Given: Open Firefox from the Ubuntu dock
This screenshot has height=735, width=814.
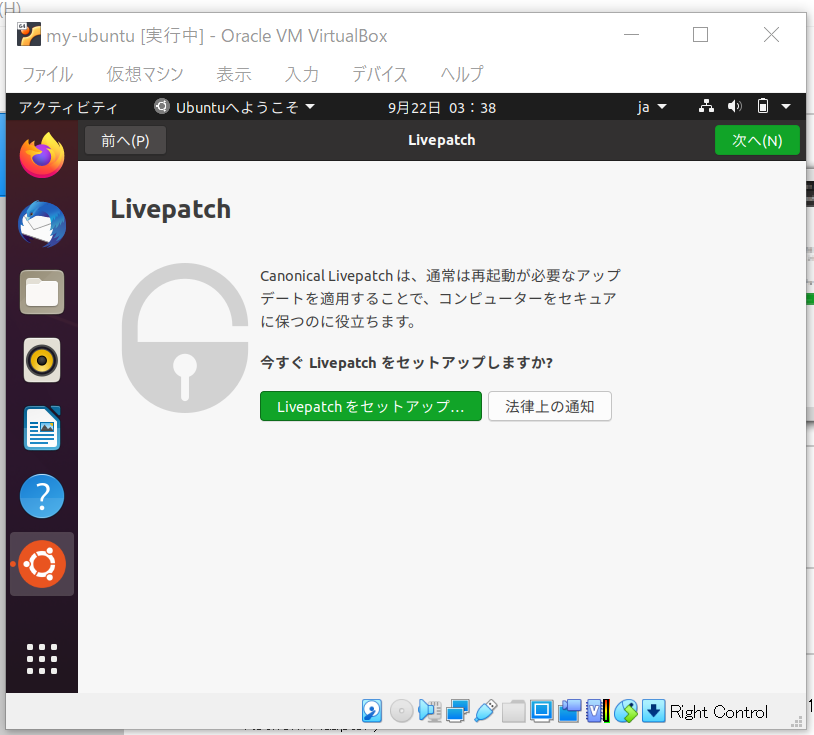Looking at the screenshot, I should pos(42,155).
